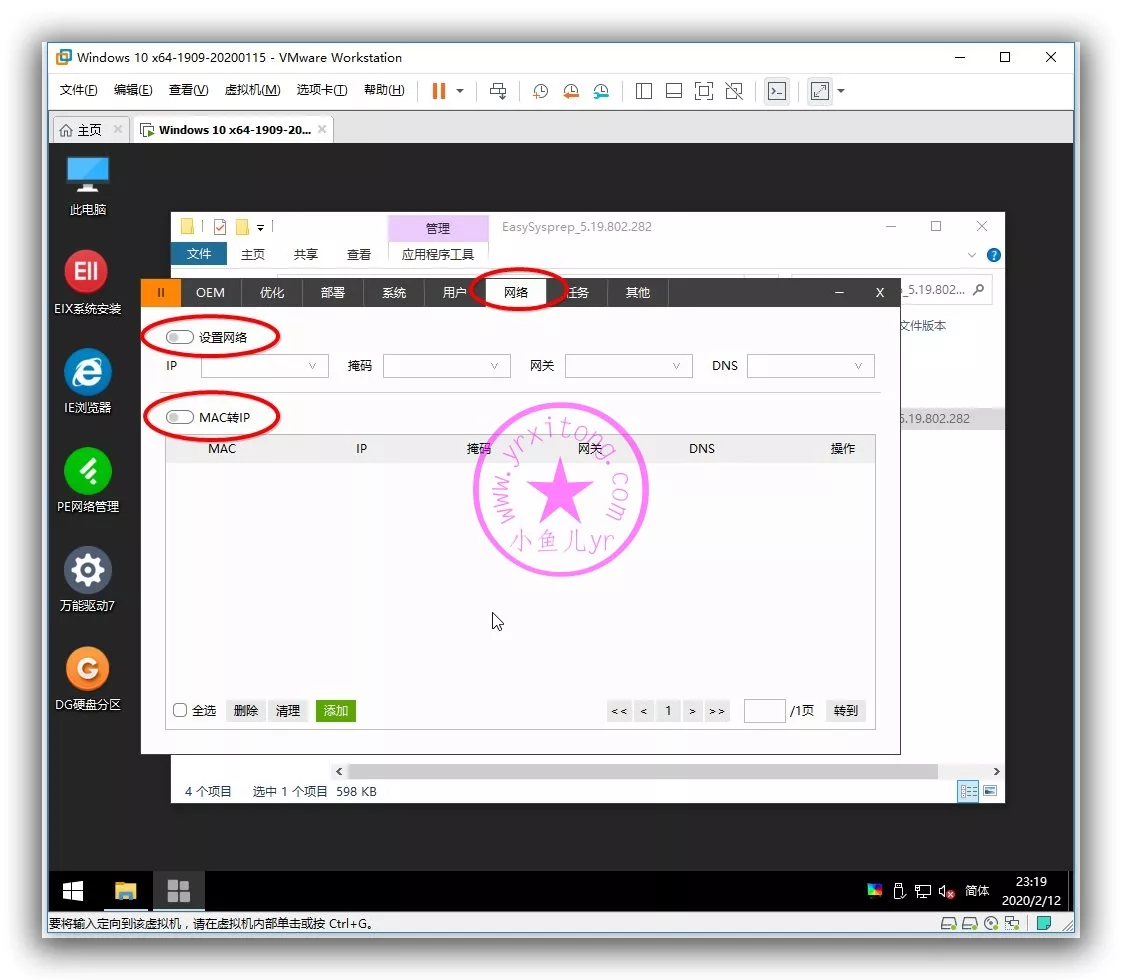Image resolution: width=1122 pixels, height=980 pixels.
Task: Enable the 设置网络 toggle switch
Action: point(180,337)
